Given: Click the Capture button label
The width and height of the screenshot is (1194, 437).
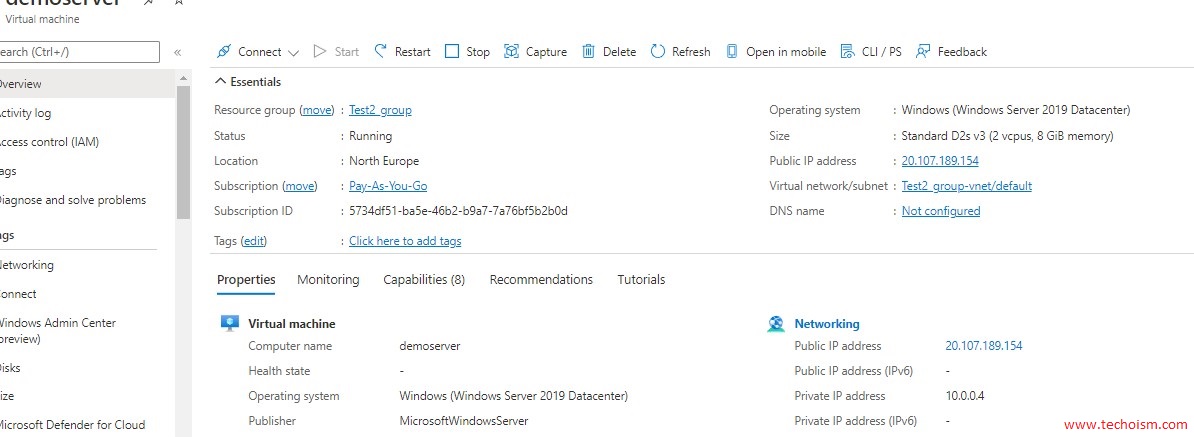Looking at the screenshot, I should [x=546, y=52].
